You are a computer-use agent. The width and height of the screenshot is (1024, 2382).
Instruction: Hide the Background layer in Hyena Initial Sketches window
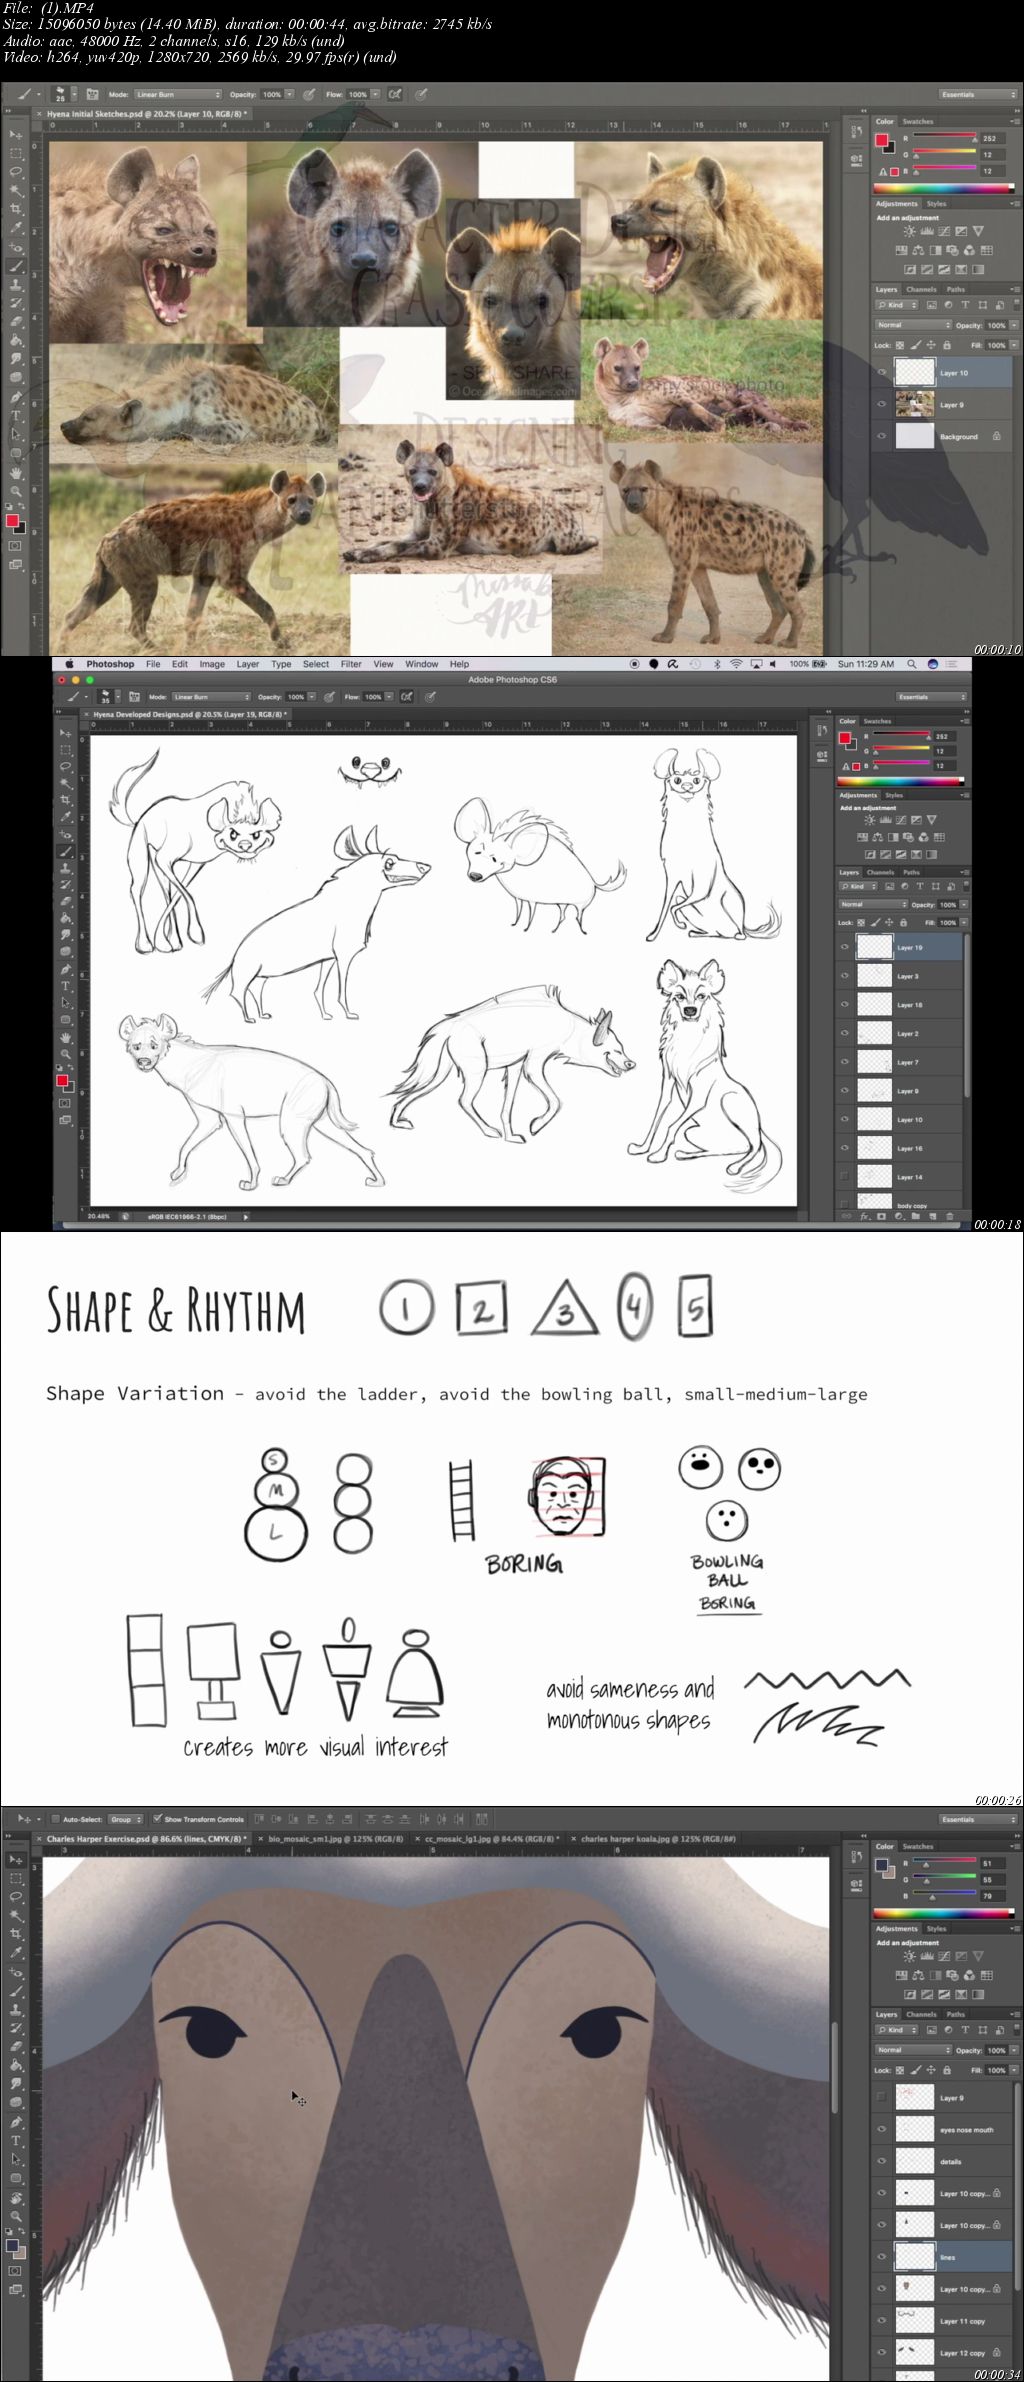click(x=881, y=437)
